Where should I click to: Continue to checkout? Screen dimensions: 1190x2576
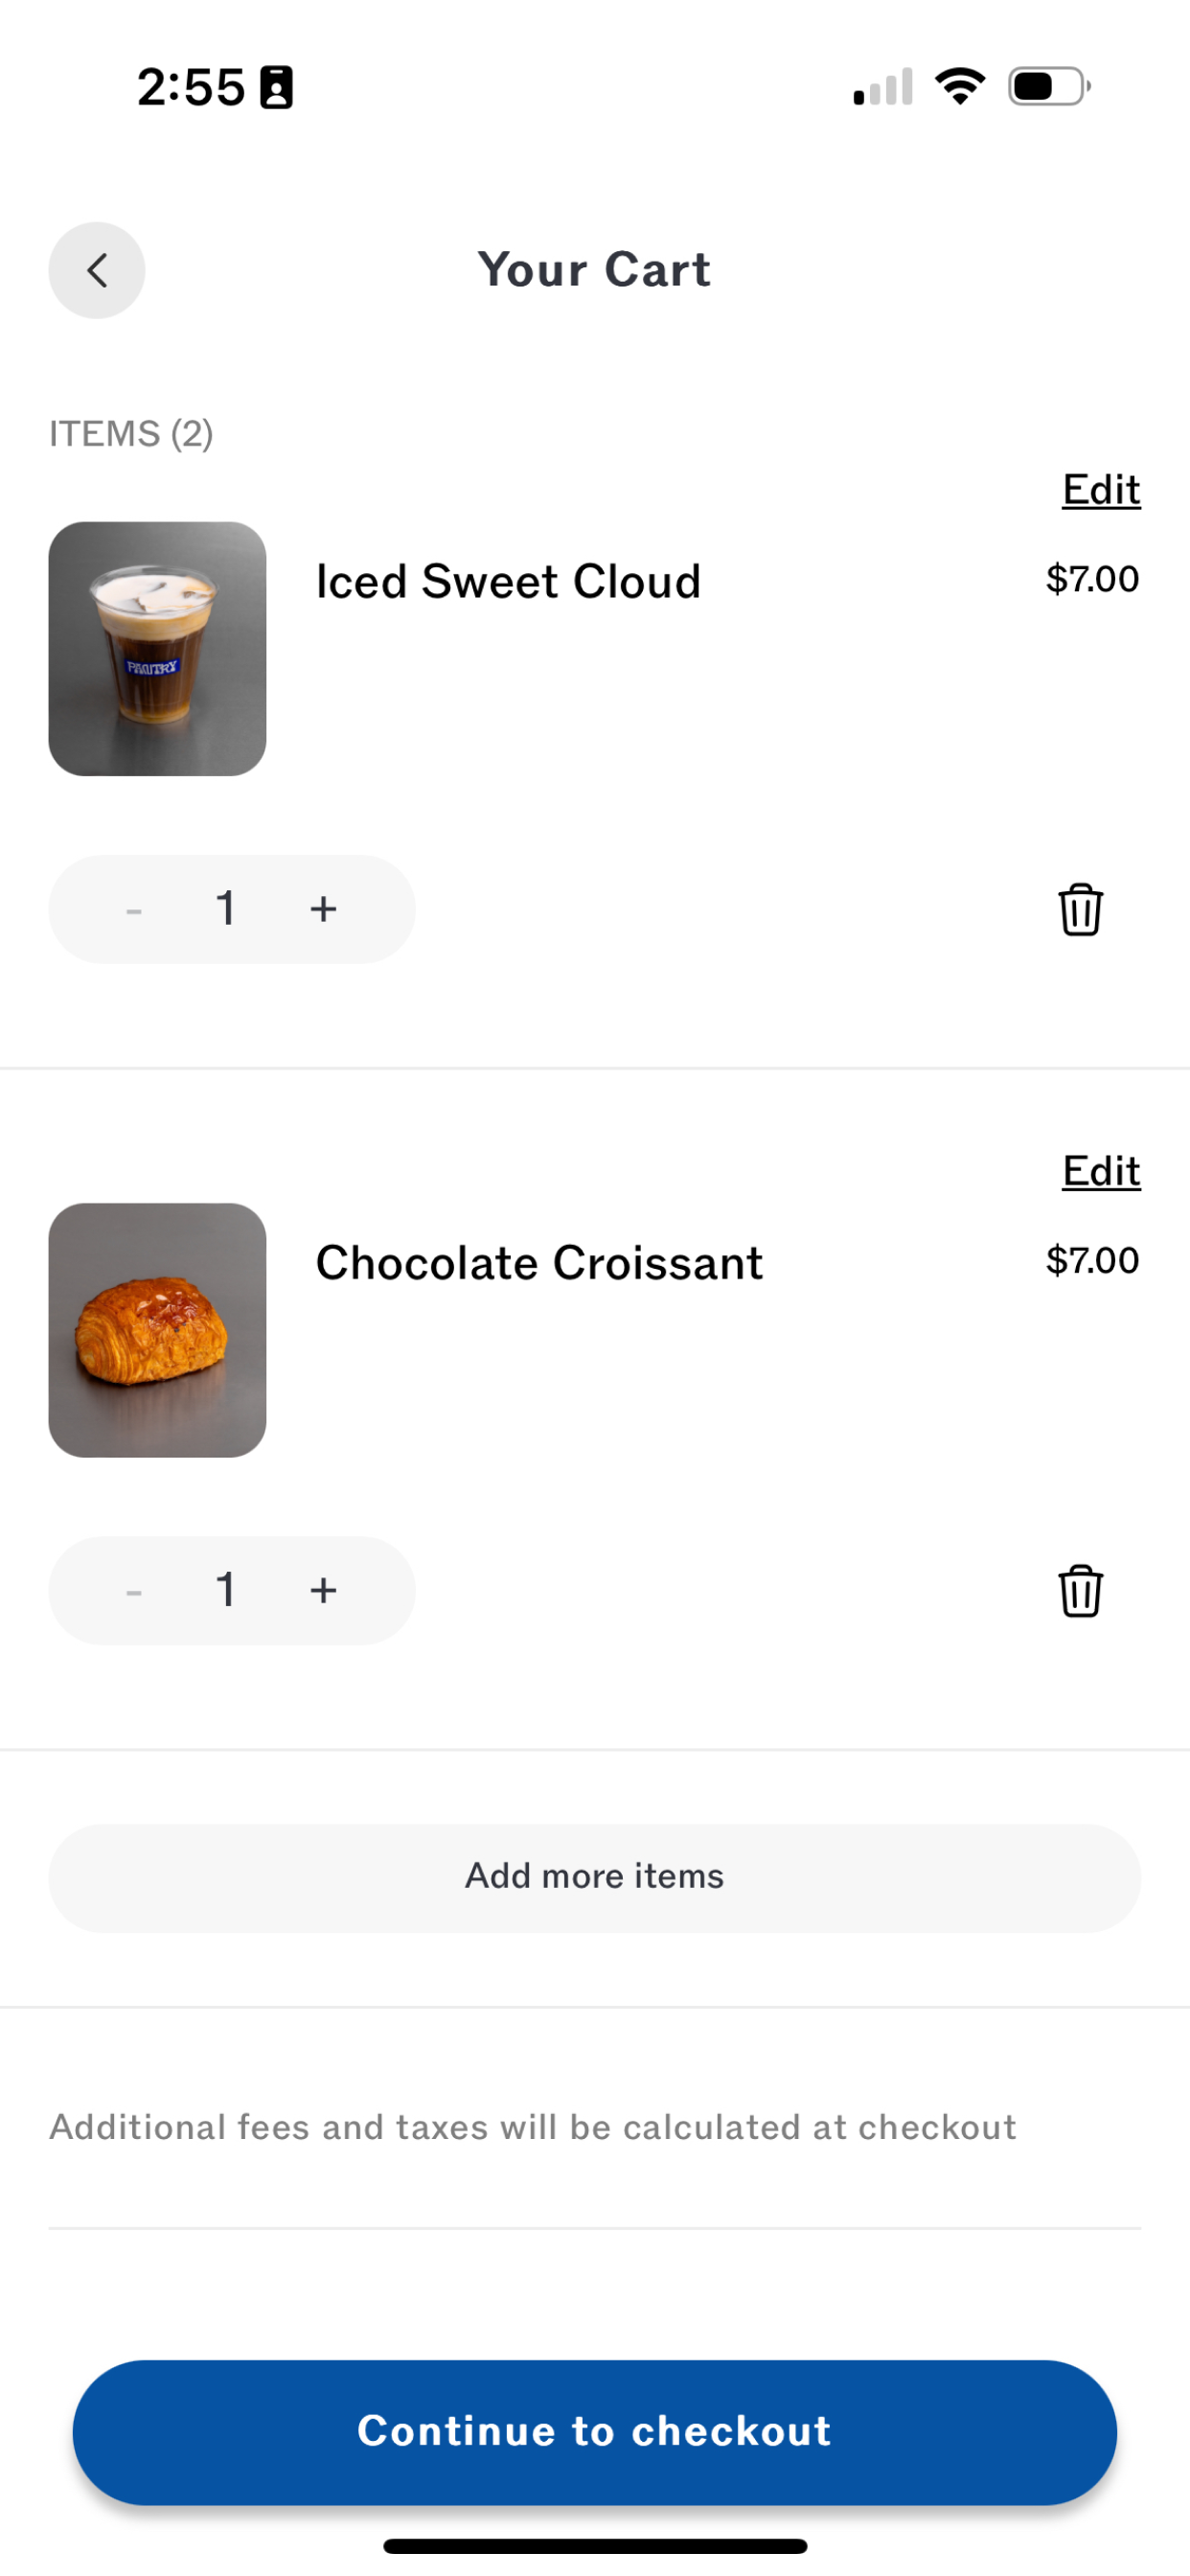coord(595,2431)
